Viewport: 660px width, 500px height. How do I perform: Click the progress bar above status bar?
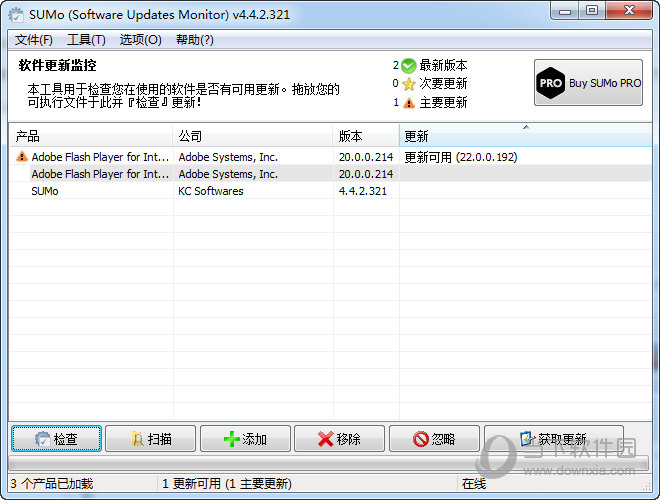coord(329,464)
